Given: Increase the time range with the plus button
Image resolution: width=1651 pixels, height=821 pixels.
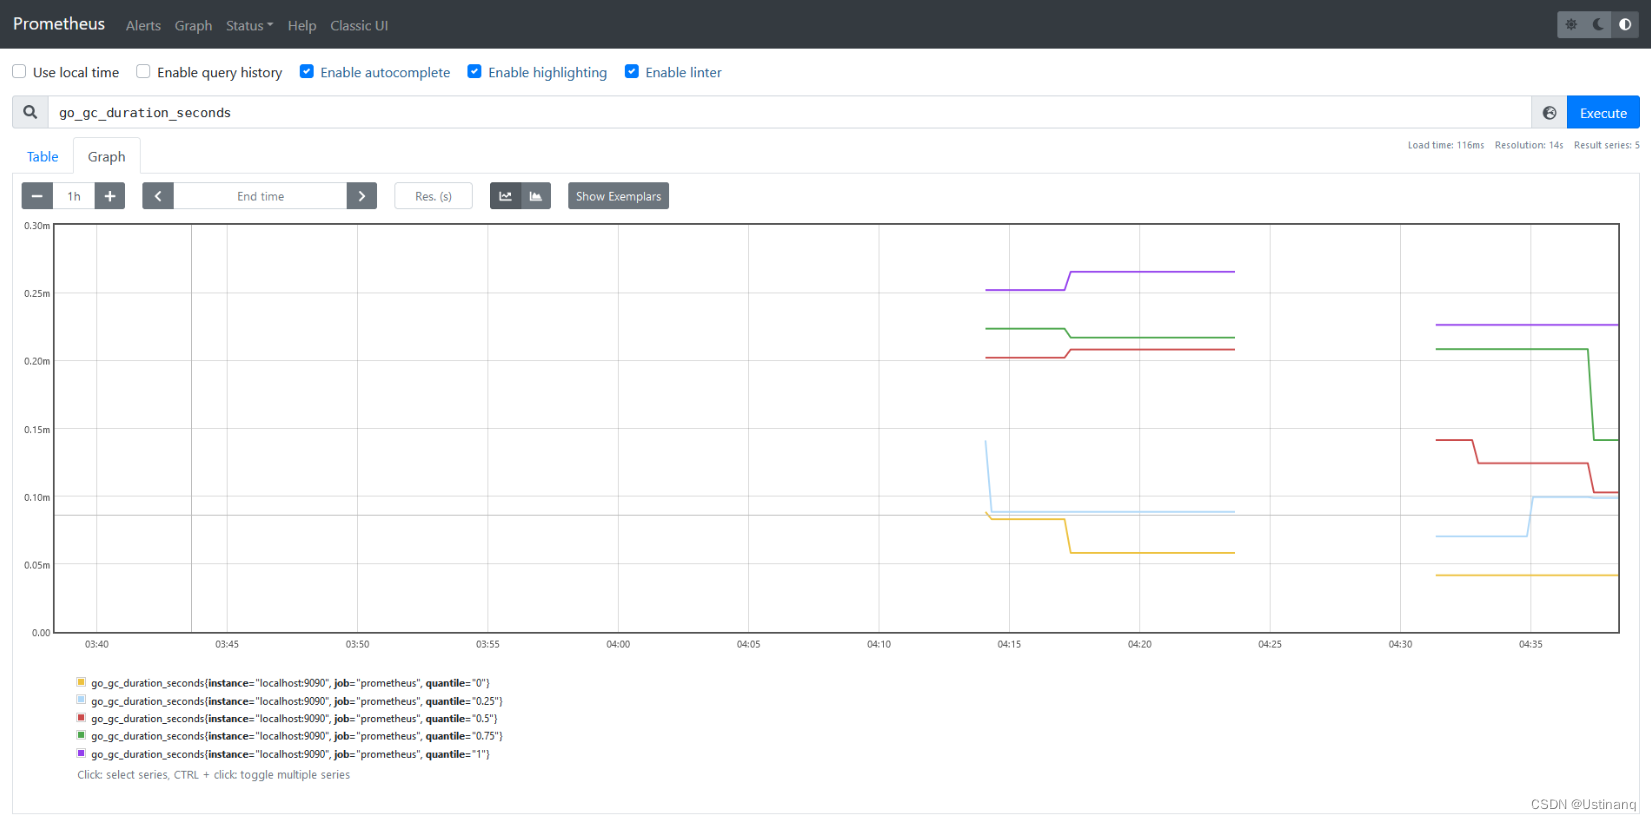Looking at the screenshot, I should click(110, 196).
